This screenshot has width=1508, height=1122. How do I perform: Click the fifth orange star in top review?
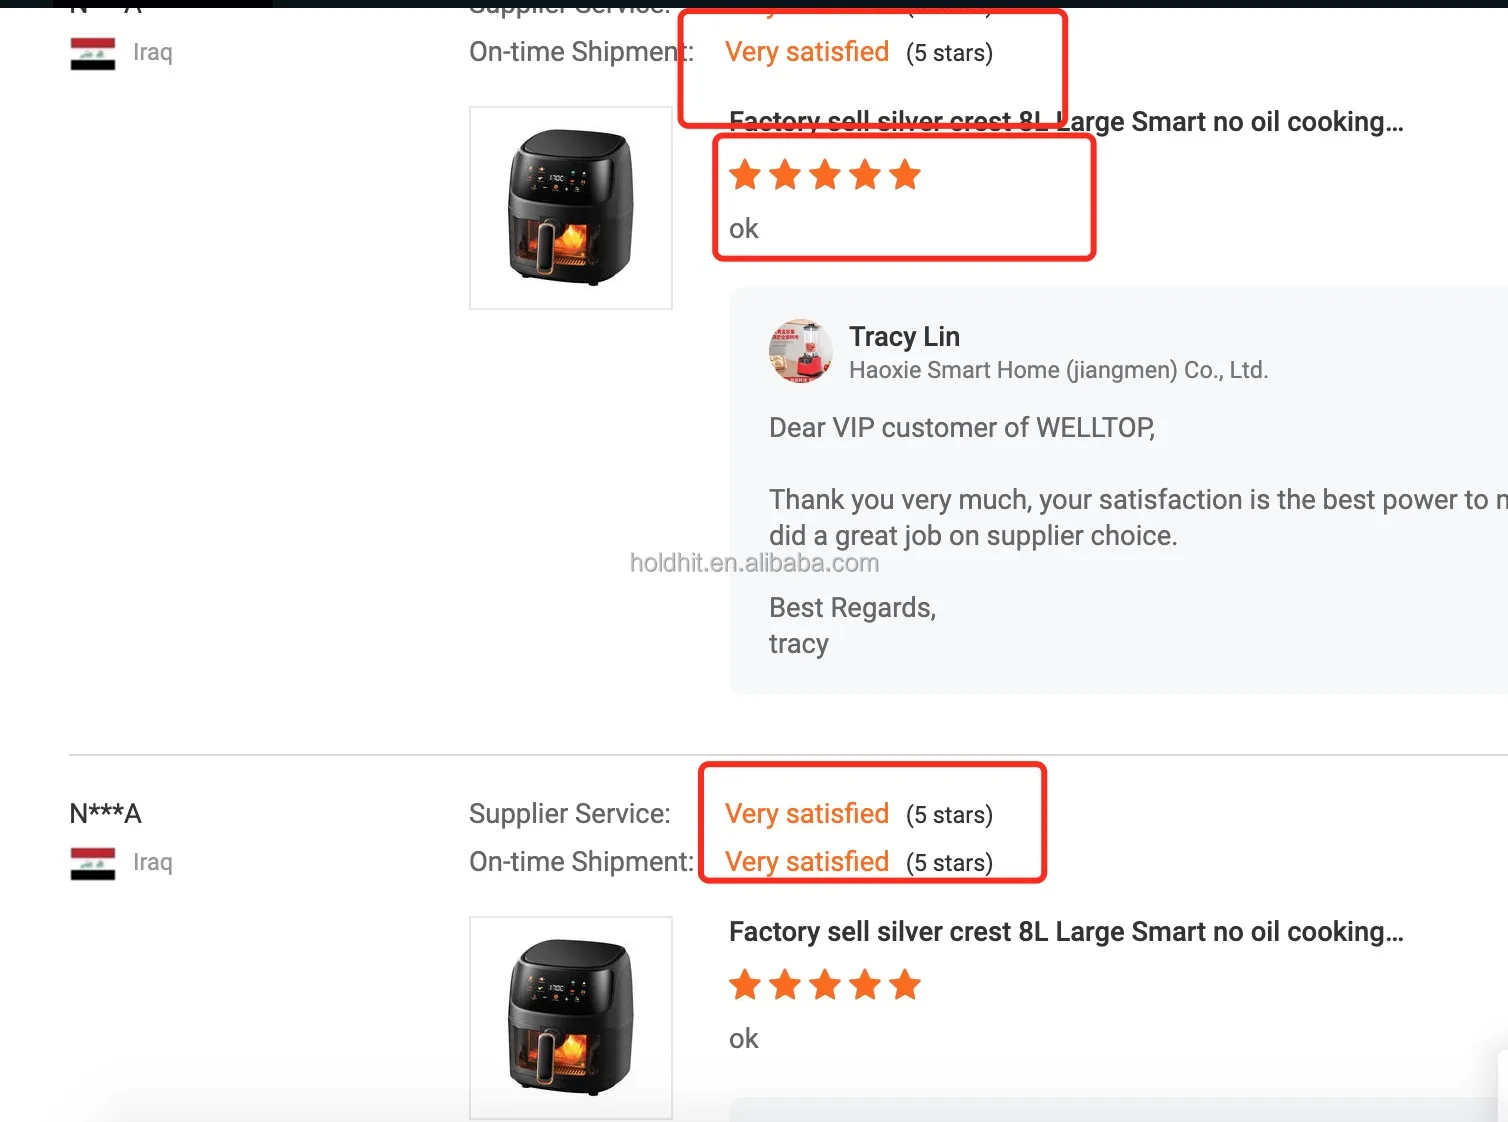(905, 175)
